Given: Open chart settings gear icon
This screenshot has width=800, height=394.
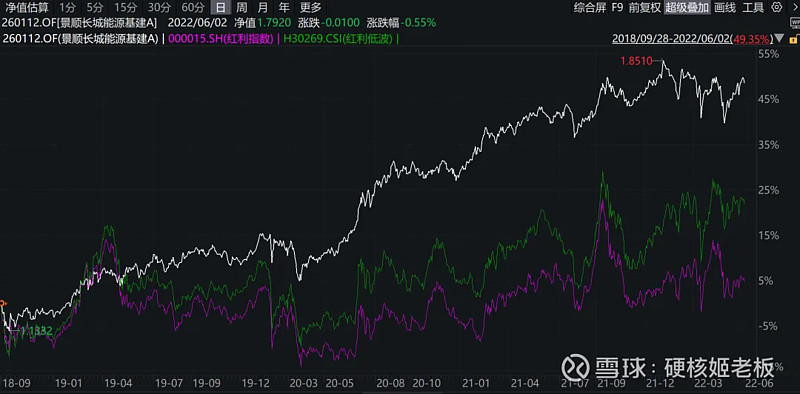Looking at the screenshot, I should 777,7.
